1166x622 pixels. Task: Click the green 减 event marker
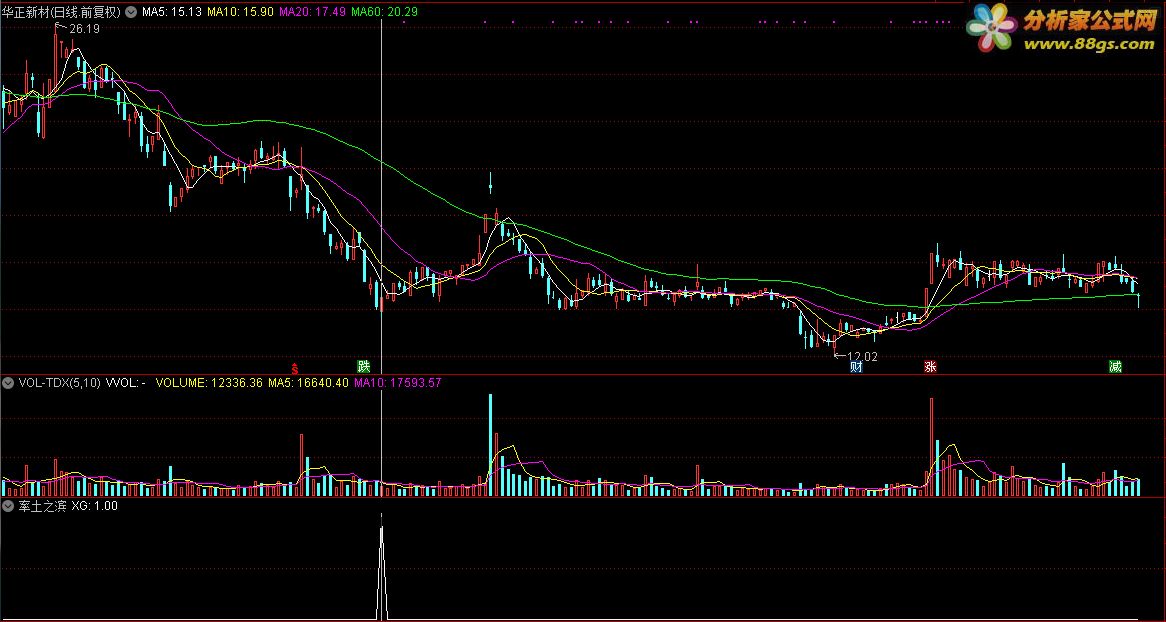tap(1115, 366)
